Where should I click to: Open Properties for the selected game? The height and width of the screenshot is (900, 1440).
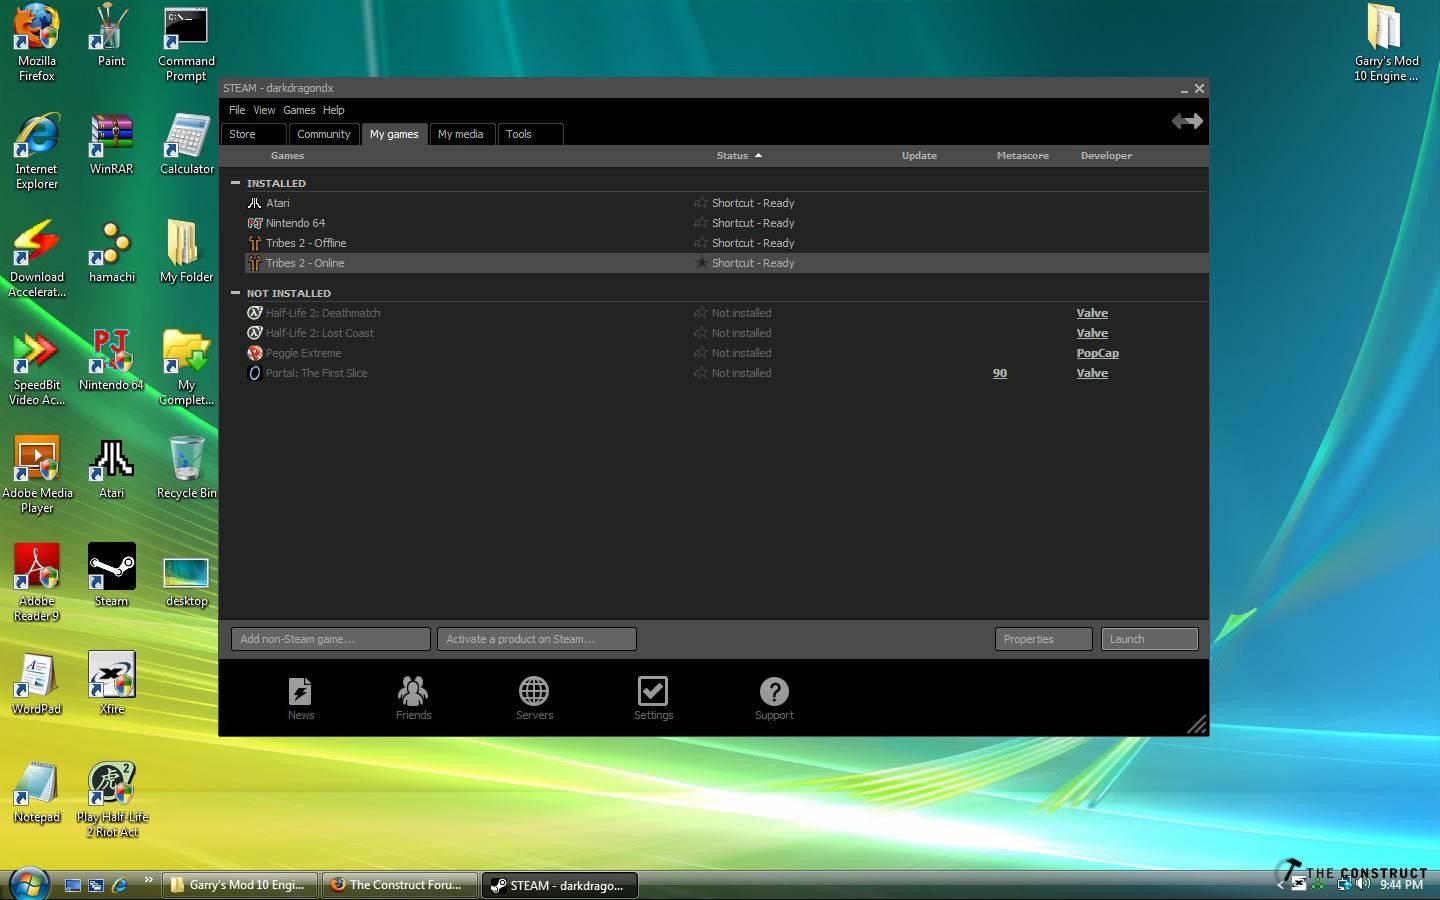(x=1044, y=639)
